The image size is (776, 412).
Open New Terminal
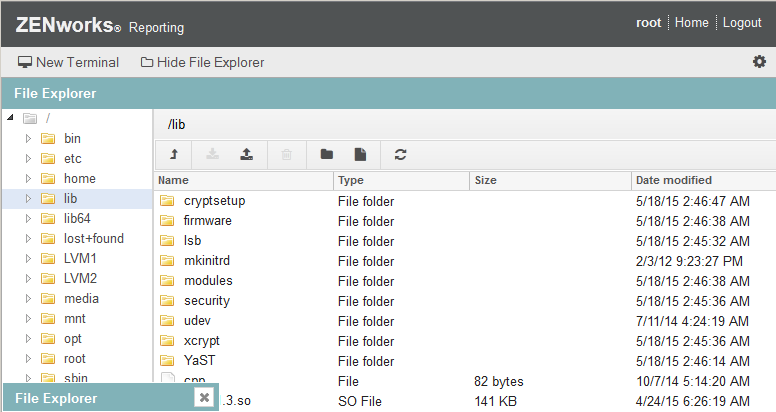click(x=69, y=62)
